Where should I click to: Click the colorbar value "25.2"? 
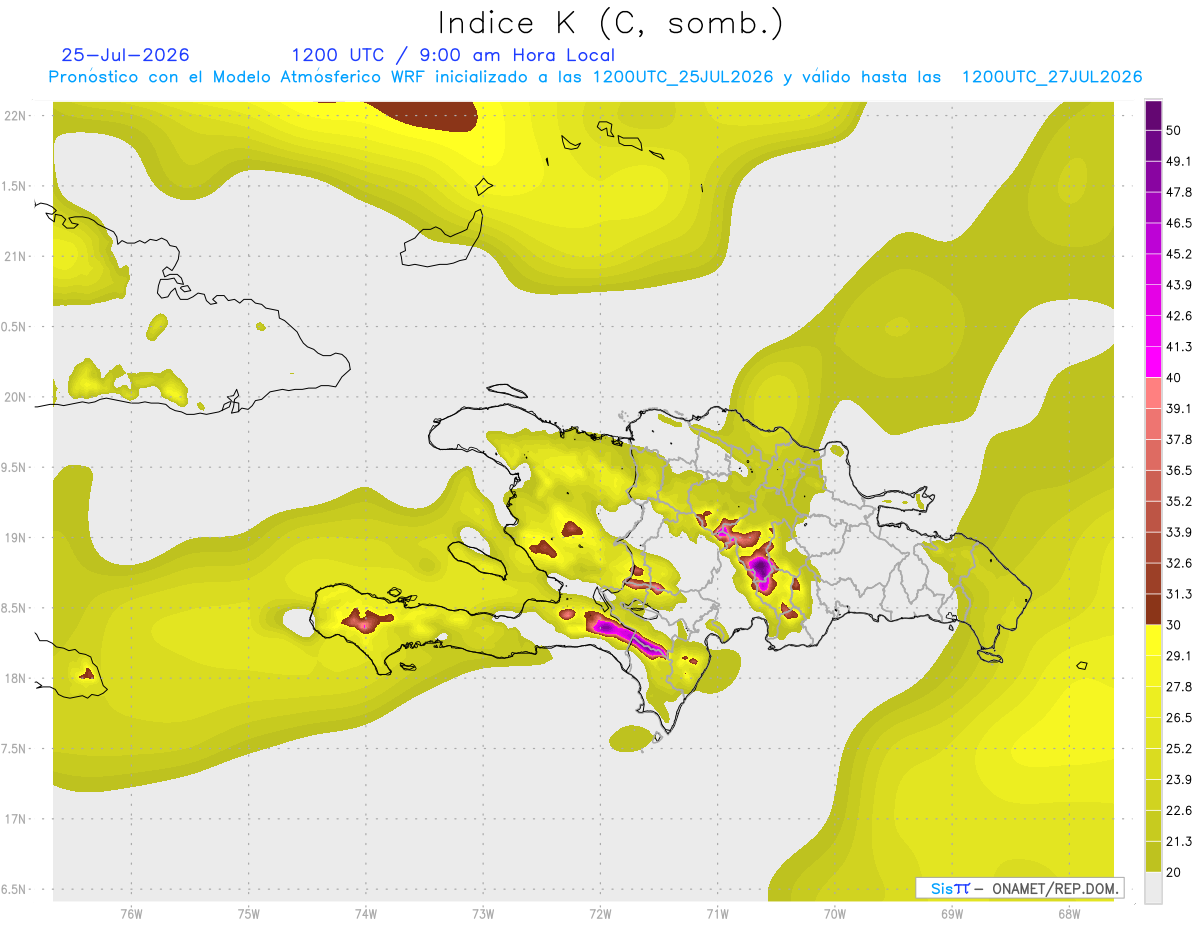(1179, 748)
